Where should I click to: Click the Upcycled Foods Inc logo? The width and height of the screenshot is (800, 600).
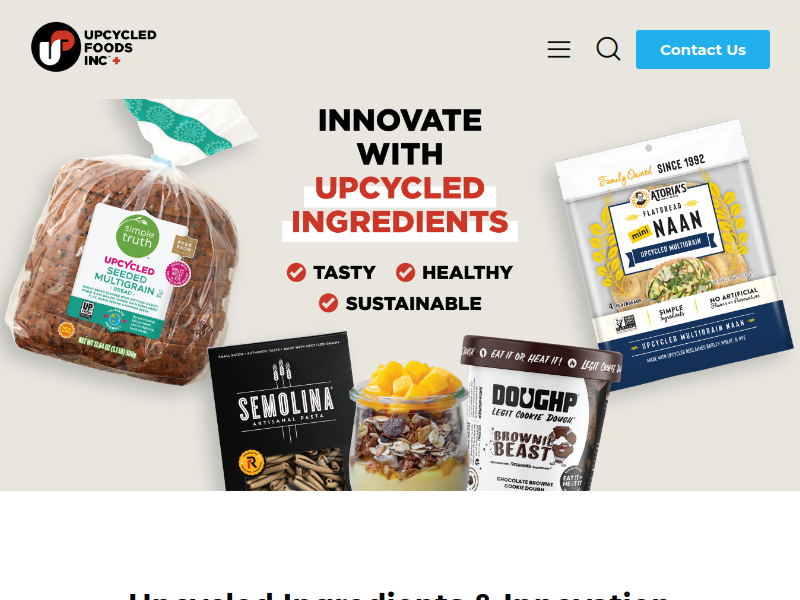click(94, 47)
